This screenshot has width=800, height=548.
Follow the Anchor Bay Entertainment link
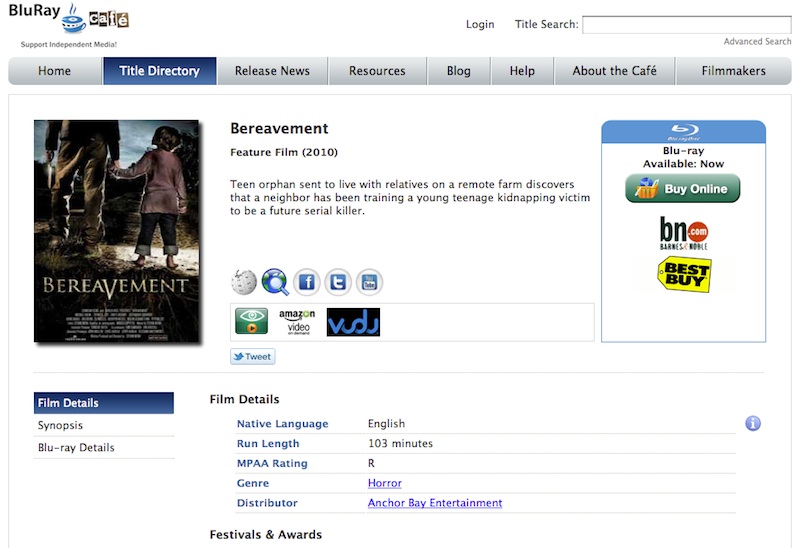pos(434,503)
